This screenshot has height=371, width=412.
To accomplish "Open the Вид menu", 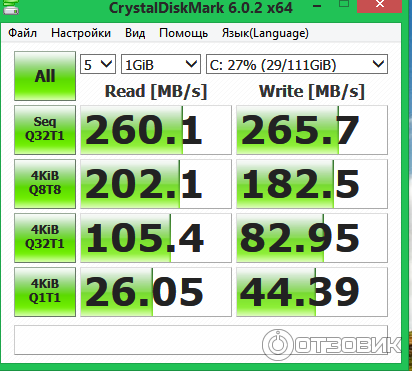I will click(135, 33).
